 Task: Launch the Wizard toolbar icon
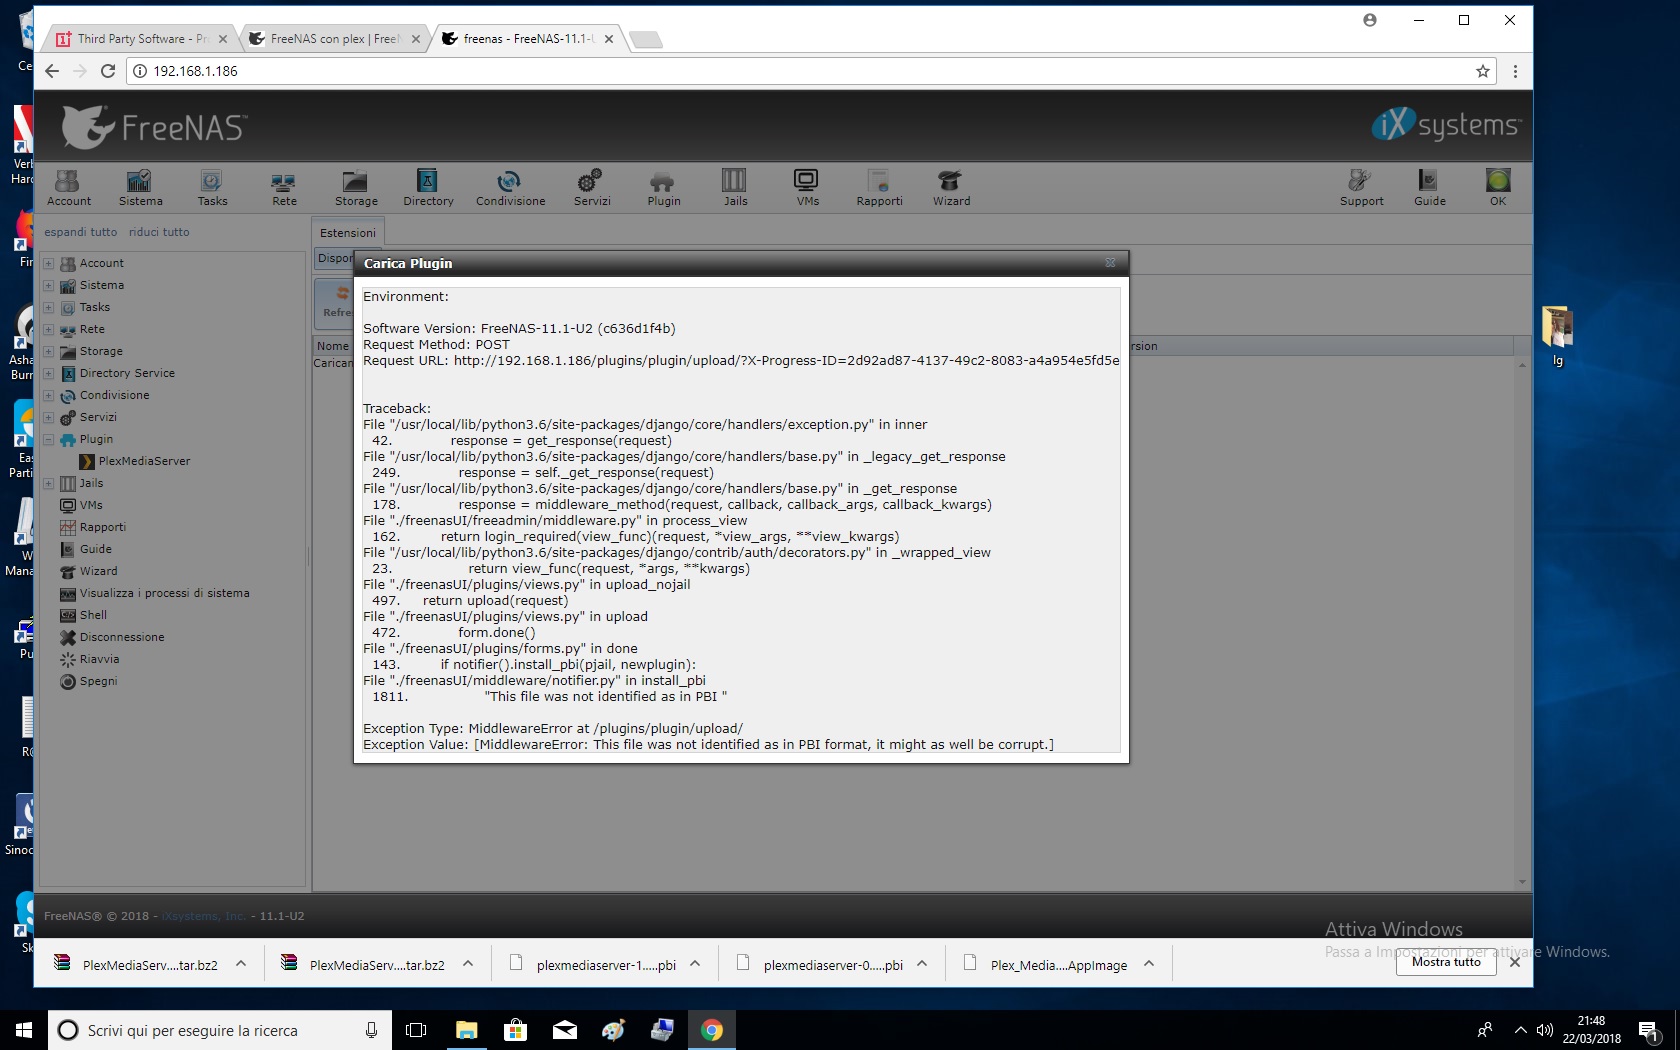click(x=951, y=187)
